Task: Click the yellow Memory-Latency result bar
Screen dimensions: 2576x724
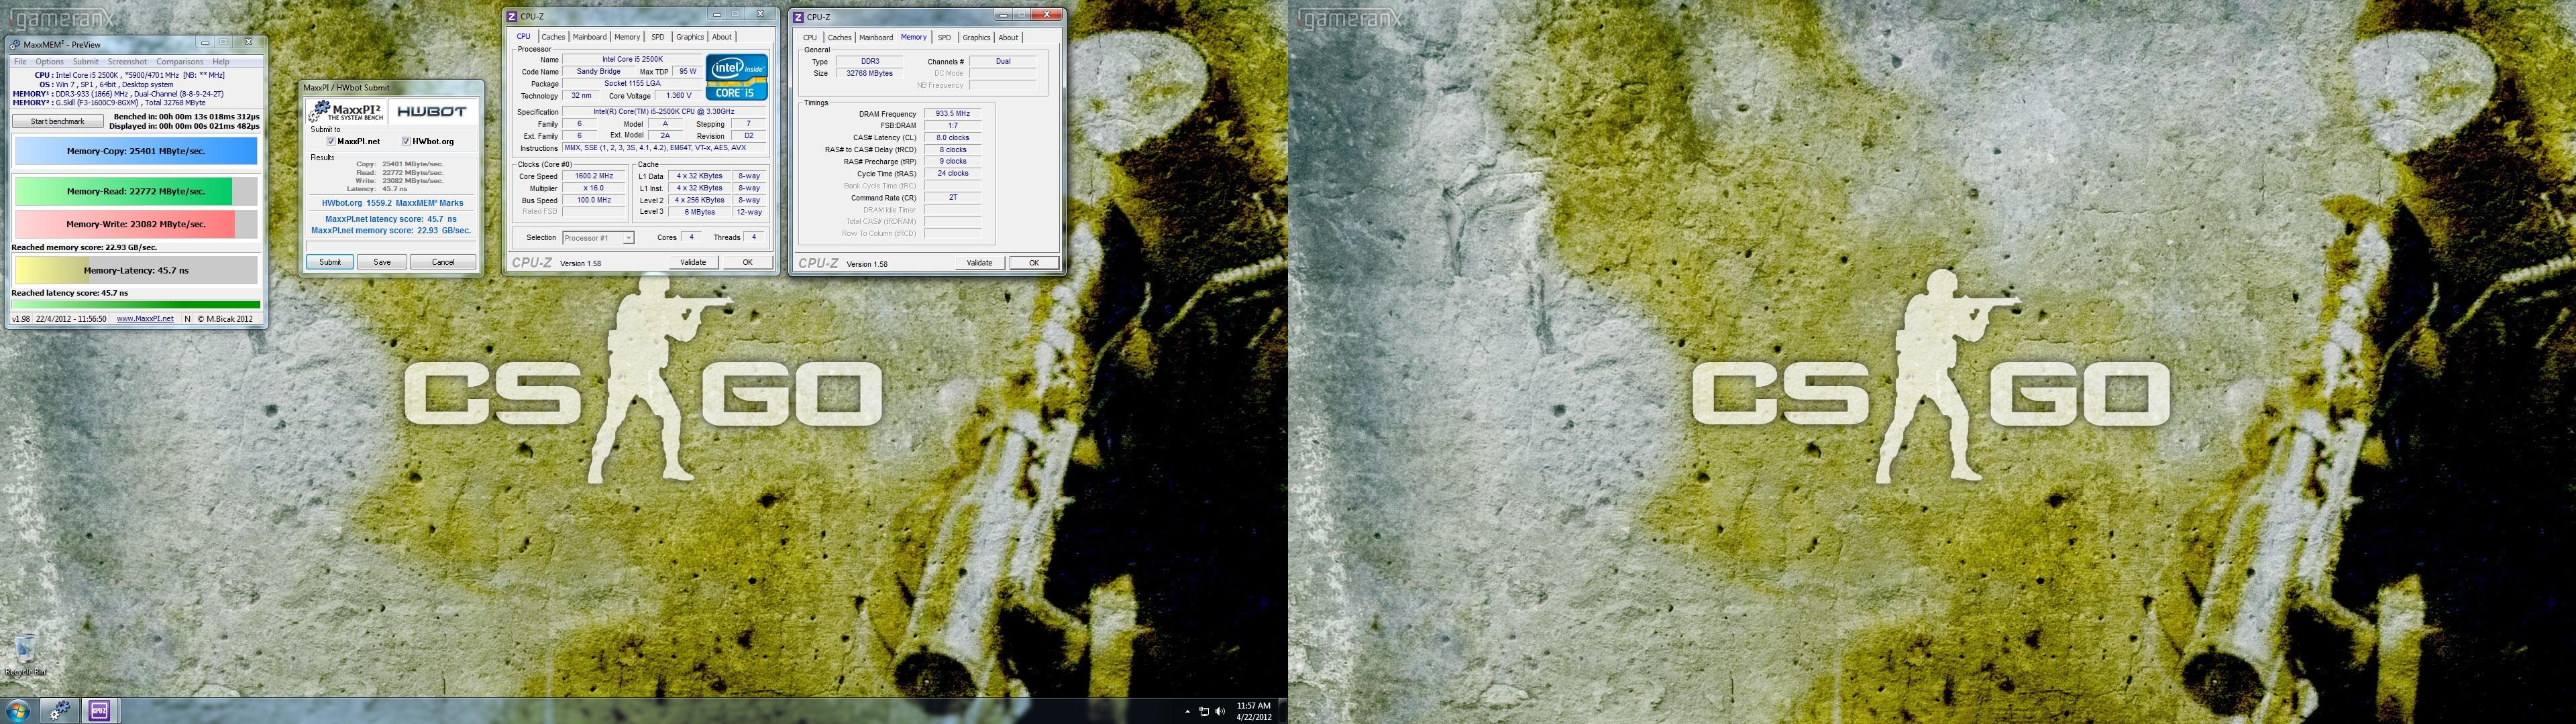Action: coord(136,270)
